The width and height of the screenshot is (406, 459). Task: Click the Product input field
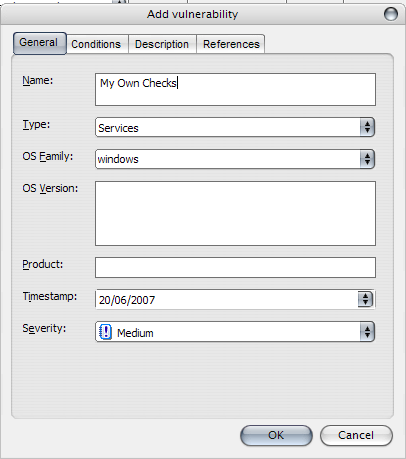pos(235,267)
